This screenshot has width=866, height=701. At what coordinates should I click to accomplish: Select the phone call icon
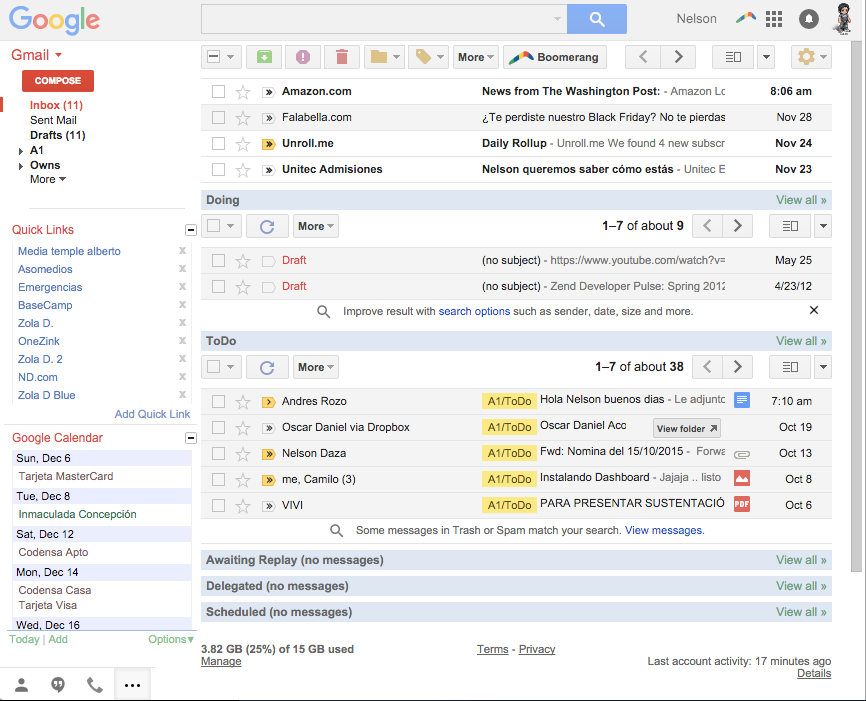96,685
